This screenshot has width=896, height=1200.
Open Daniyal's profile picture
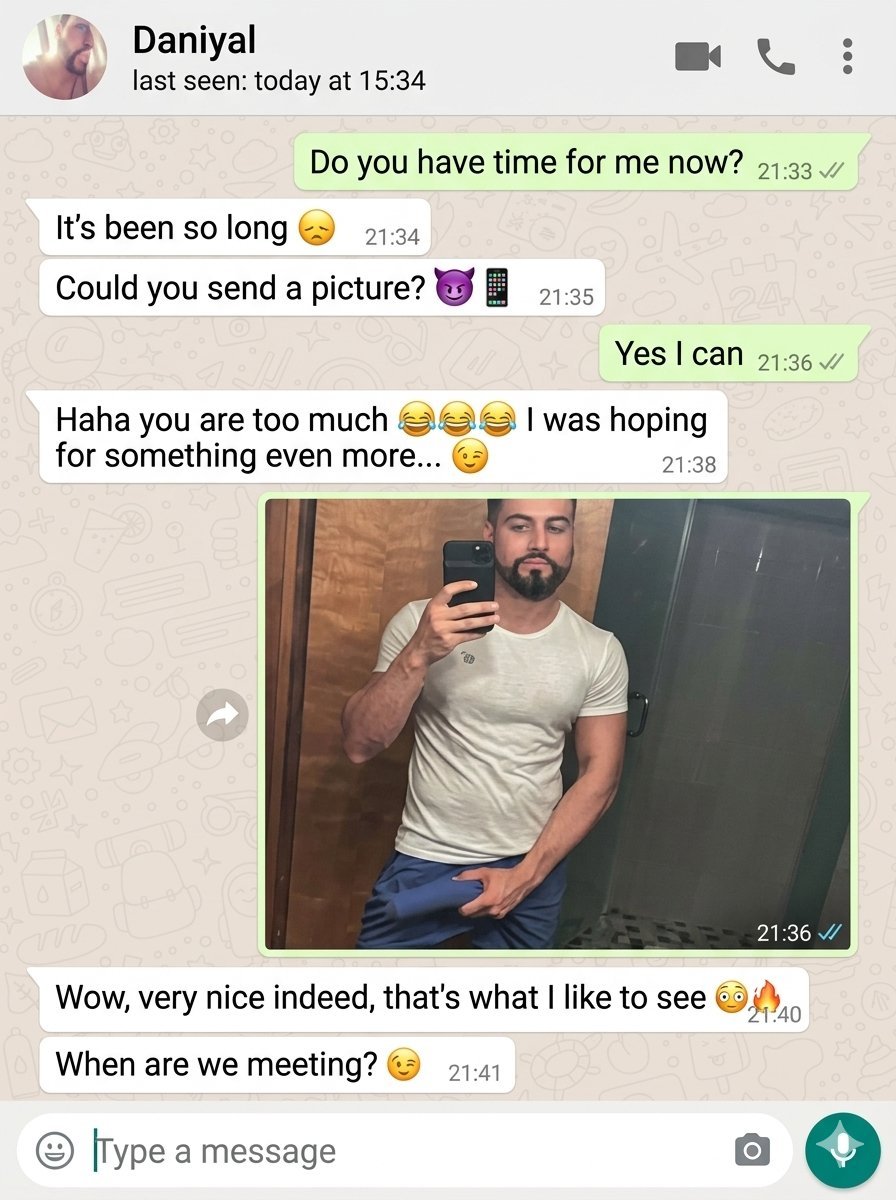tap(64, 57)
